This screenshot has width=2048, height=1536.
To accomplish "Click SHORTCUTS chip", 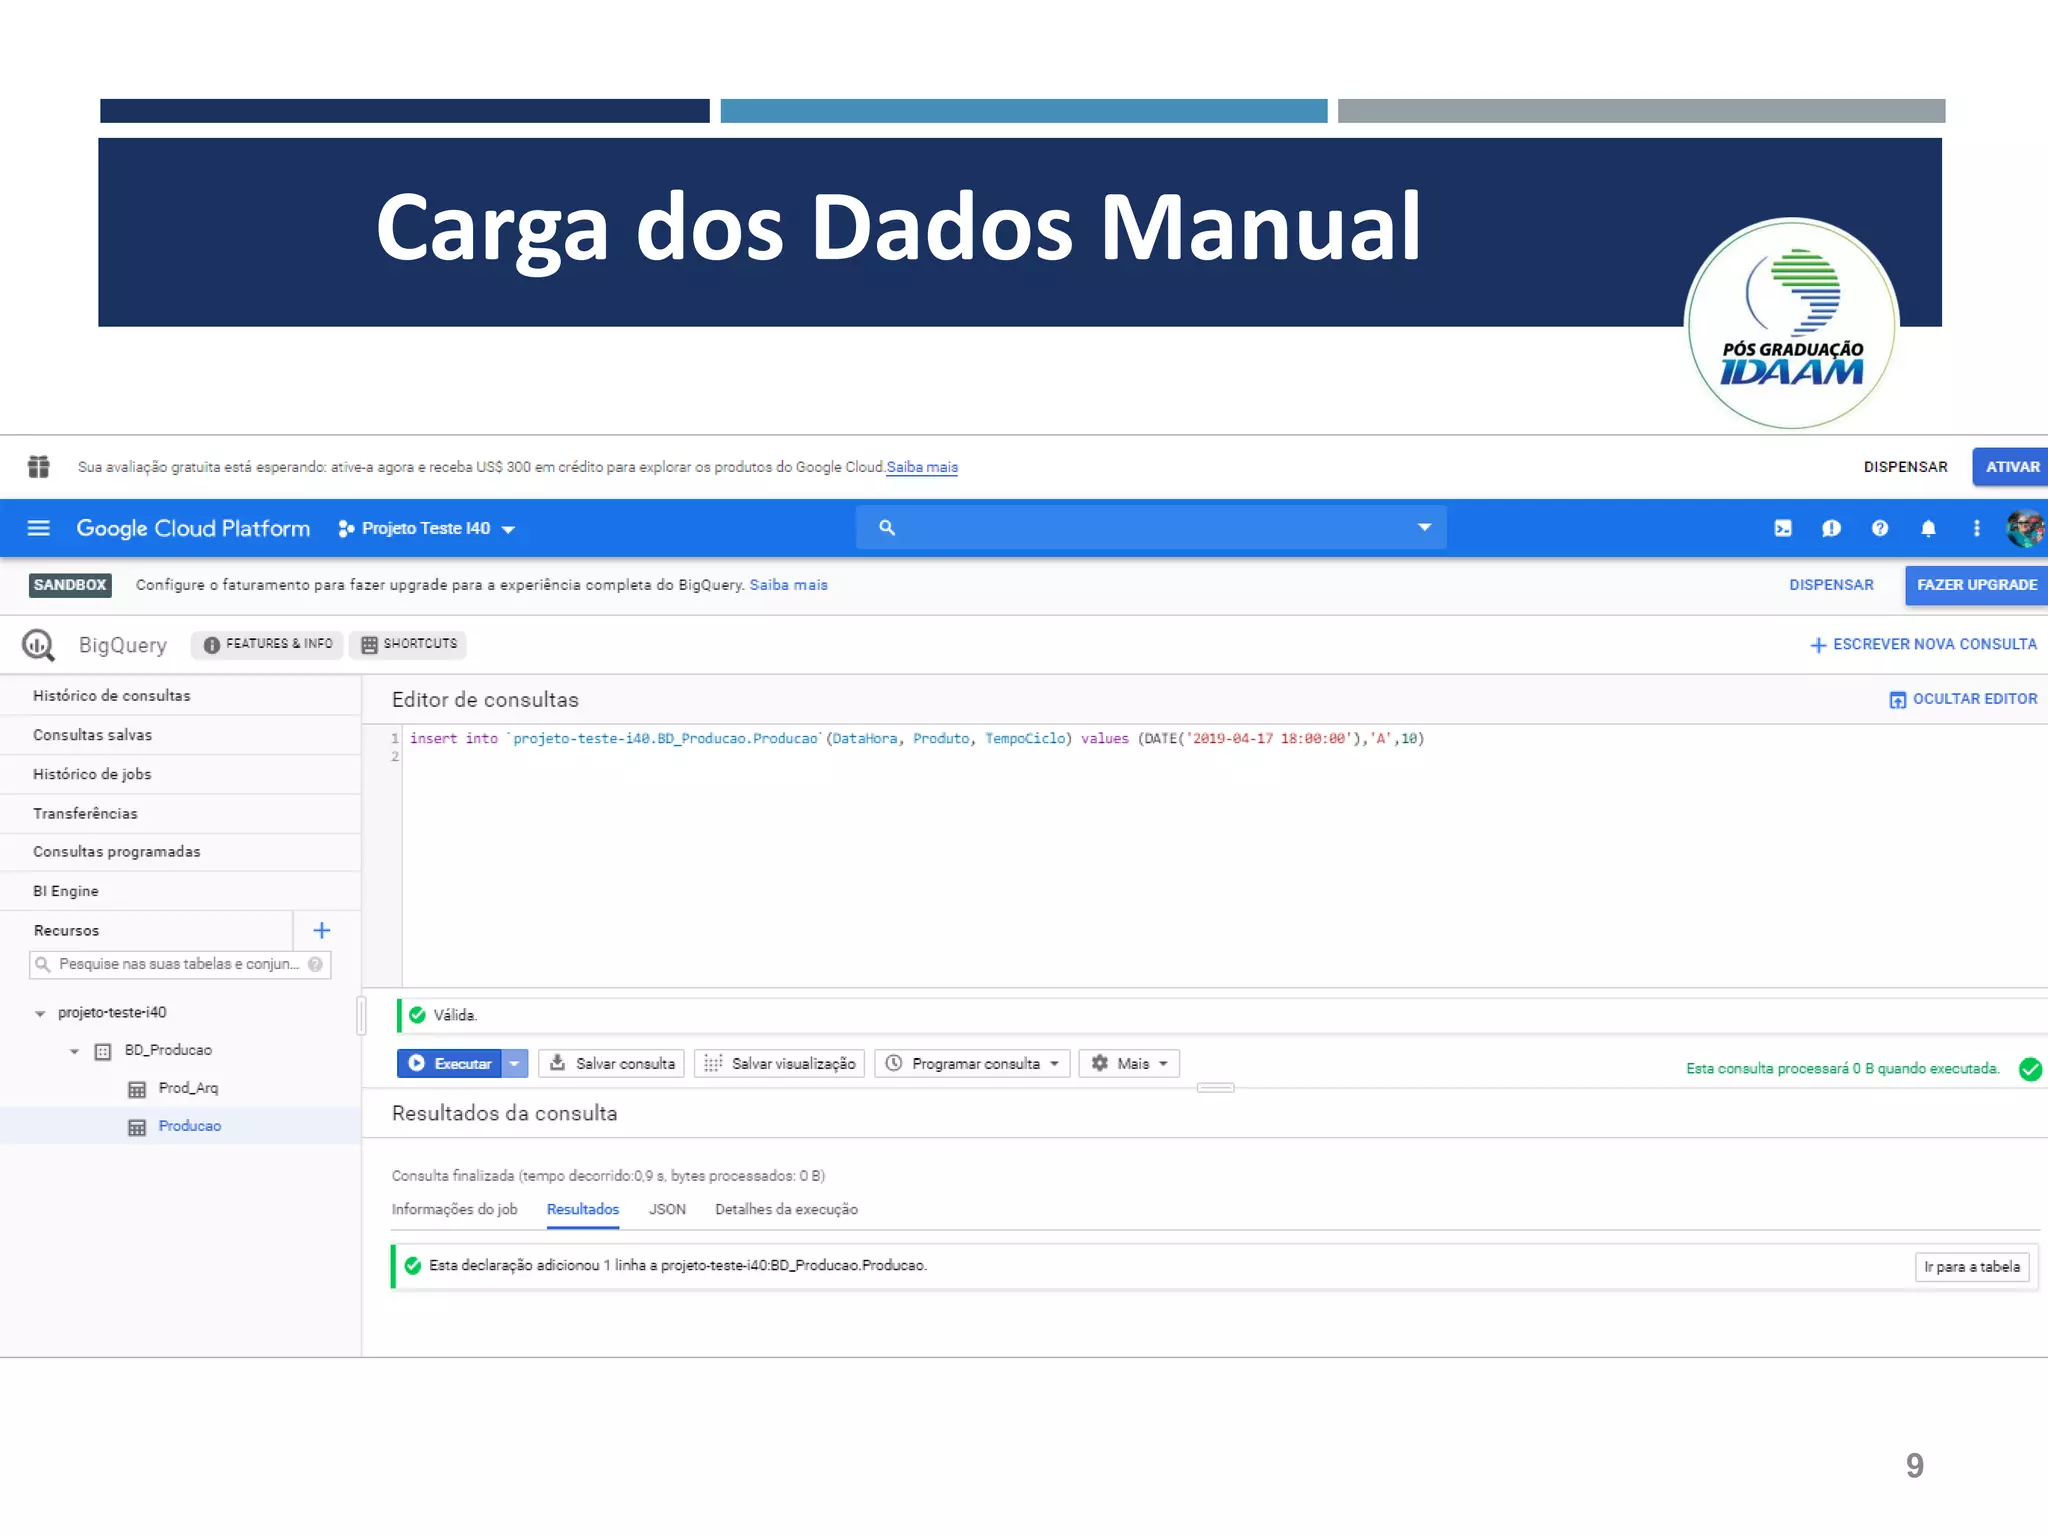I will click(x=408, y=644).
